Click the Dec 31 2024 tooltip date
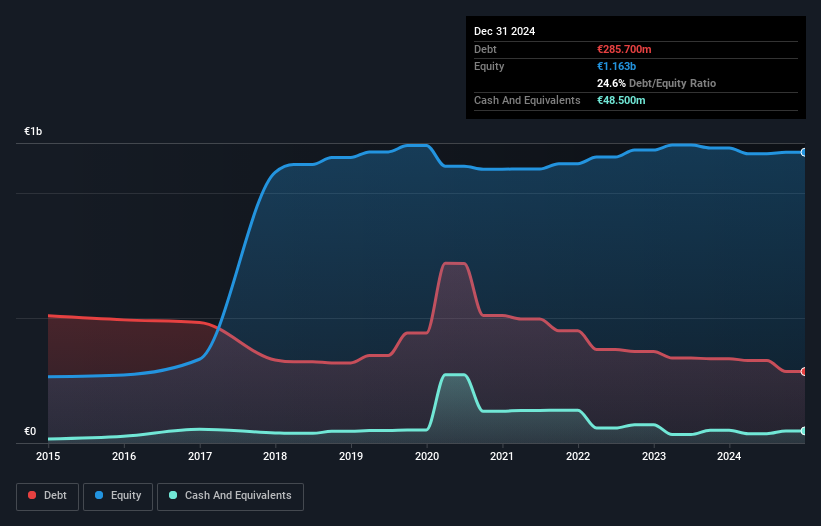Screen dimensions: 821x526 (504, 31)
